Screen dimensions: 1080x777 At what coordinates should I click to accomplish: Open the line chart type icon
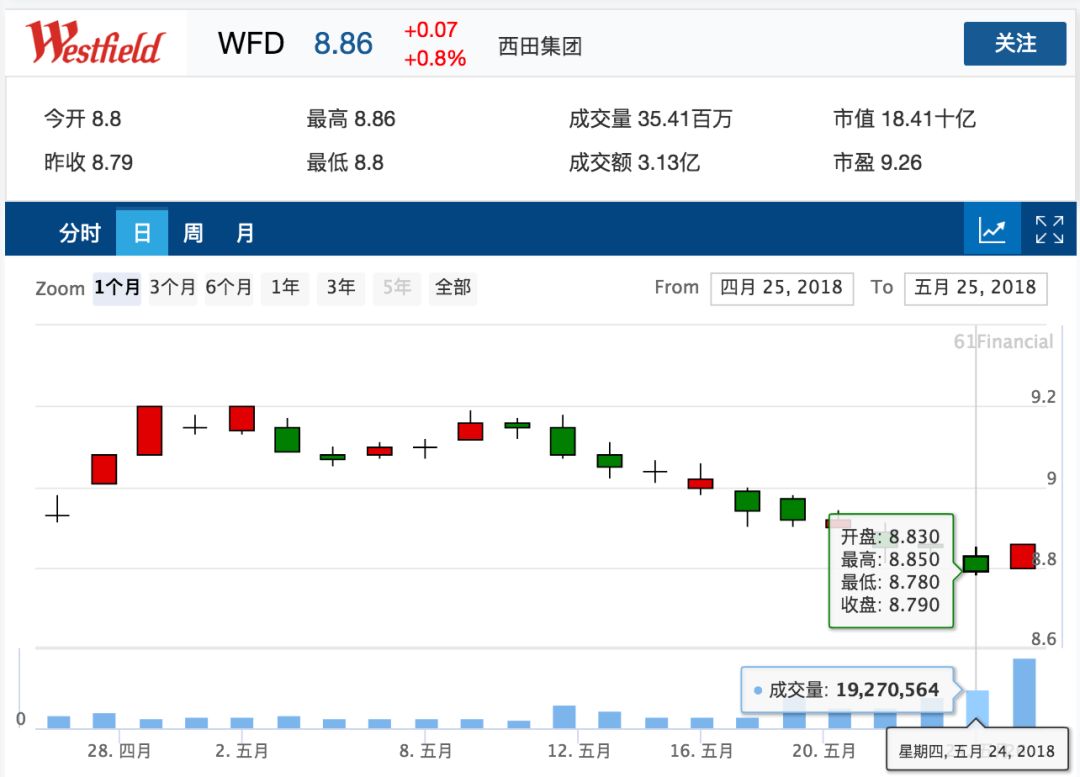[992, 230]
